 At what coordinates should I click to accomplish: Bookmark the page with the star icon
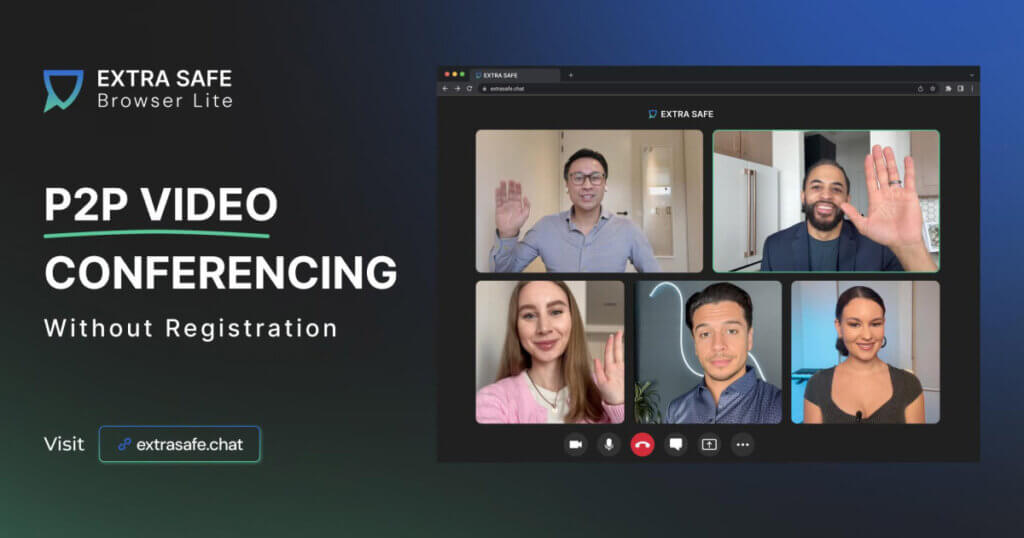[933, 89]
